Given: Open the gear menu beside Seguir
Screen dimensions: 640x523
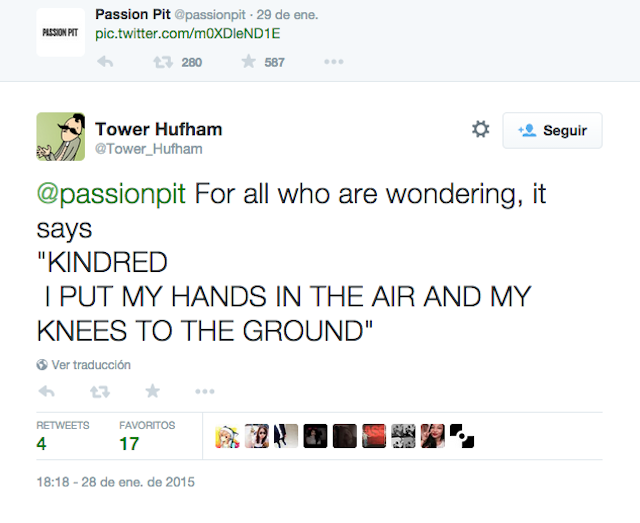Looking at the screenshot, I should point(480,130).
